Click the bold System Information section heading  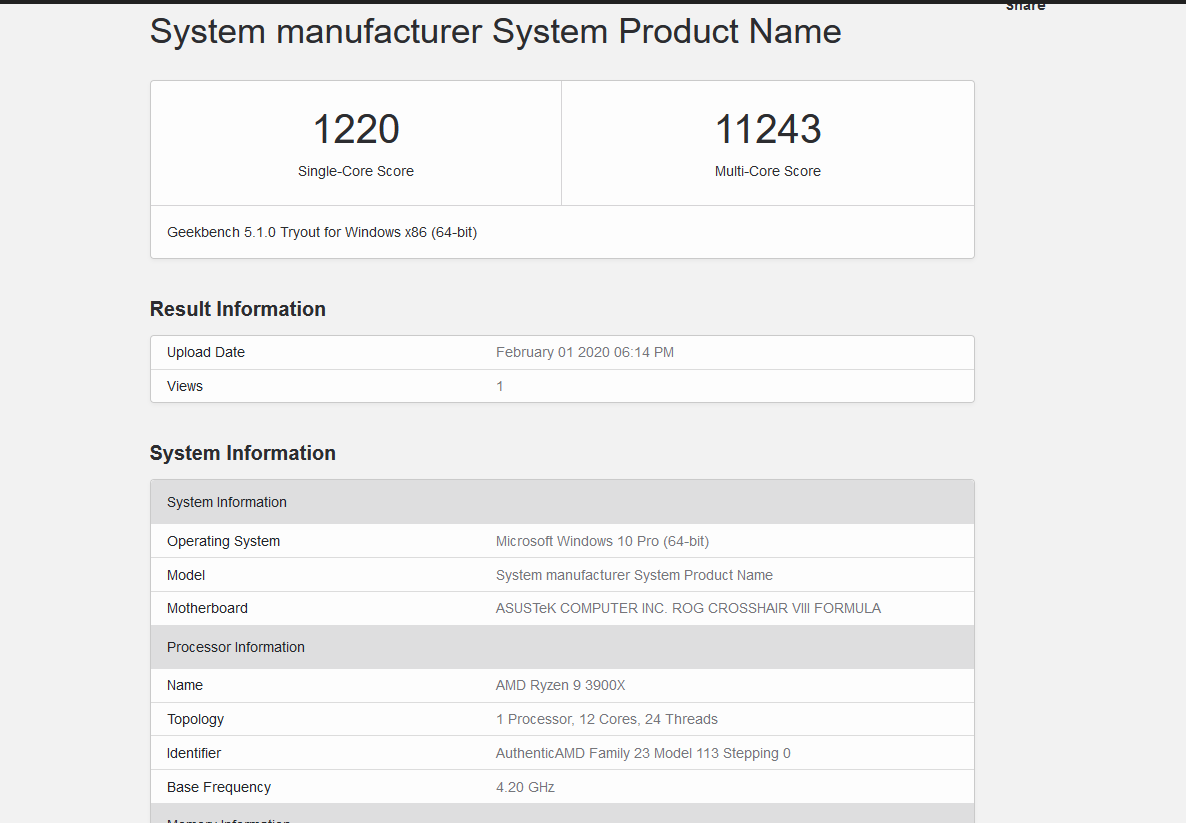pos(243,453)
